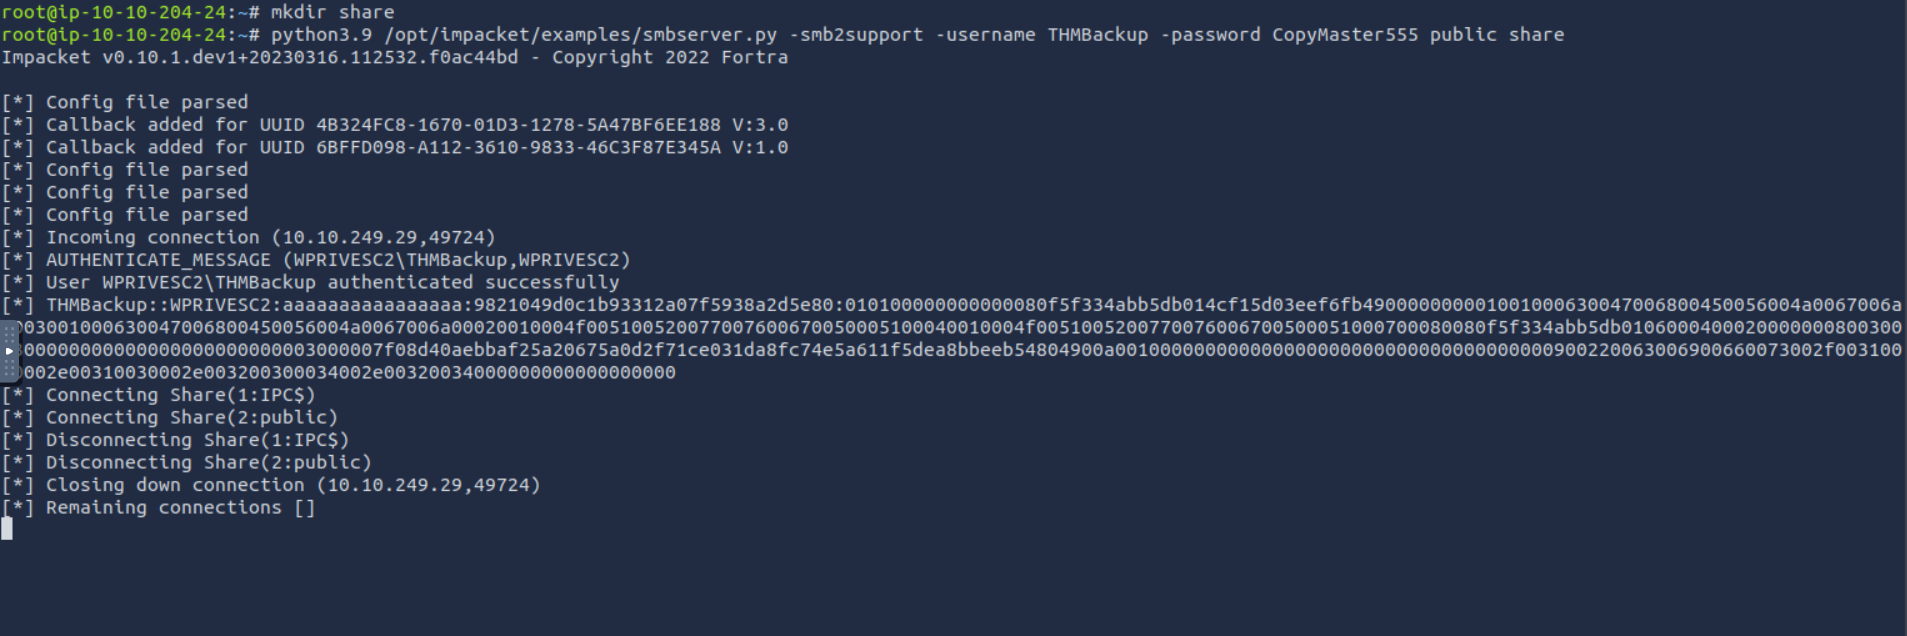
Task: Click the Connecting Share(1:IPC$) line
Action: click(158, 395)
